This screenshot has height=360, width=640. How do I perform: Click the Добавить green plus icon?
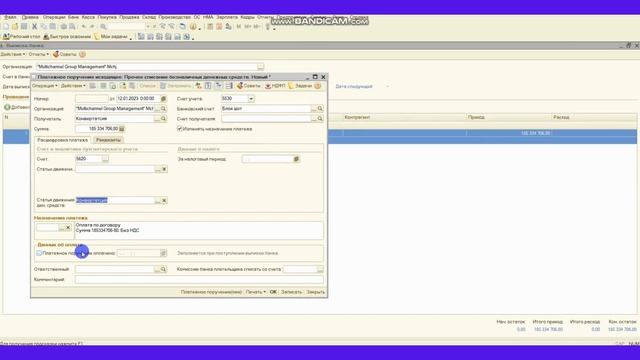pos(7,107)
